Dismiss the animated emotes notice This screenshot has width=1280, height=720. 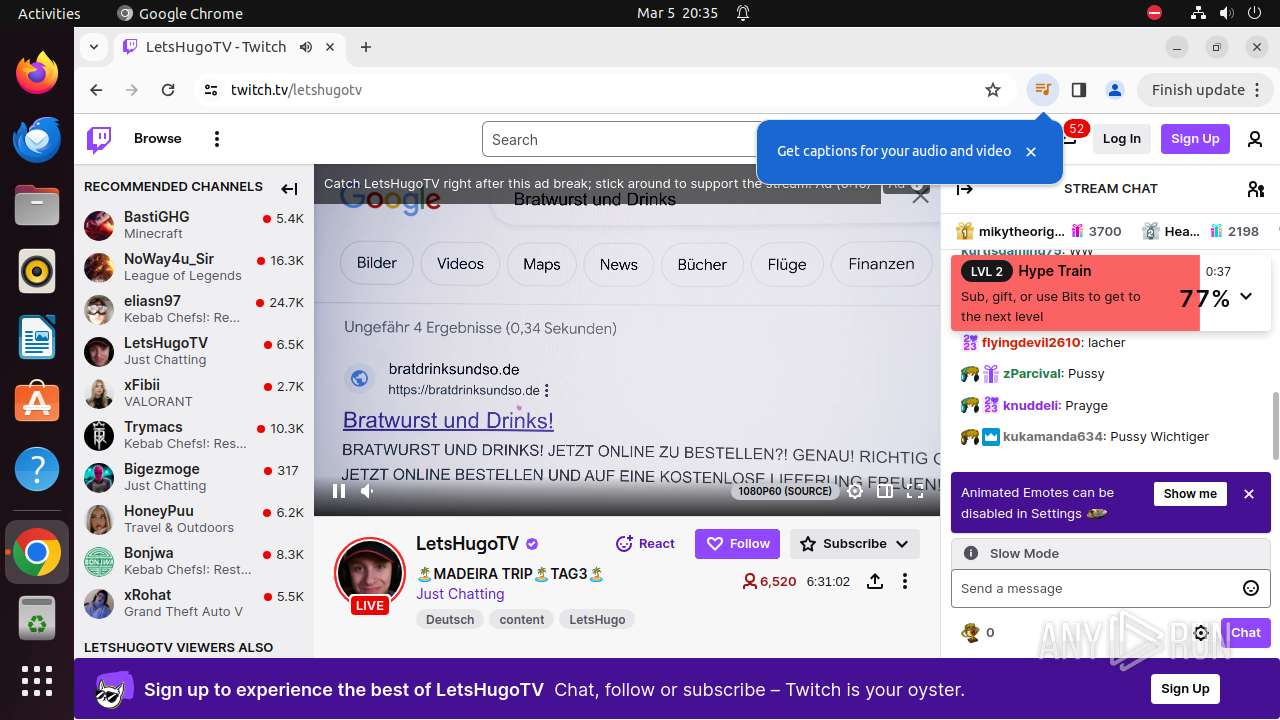coord(1249,494)
